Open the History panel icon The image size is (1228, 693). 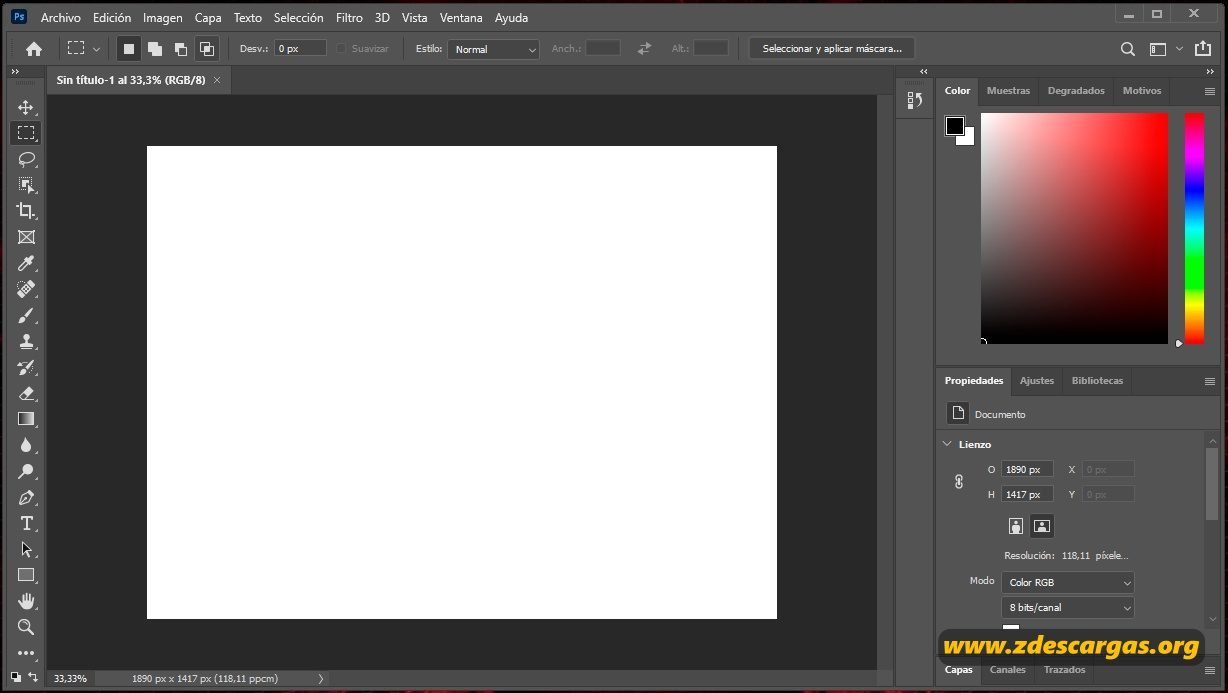[x=914, y=100]
